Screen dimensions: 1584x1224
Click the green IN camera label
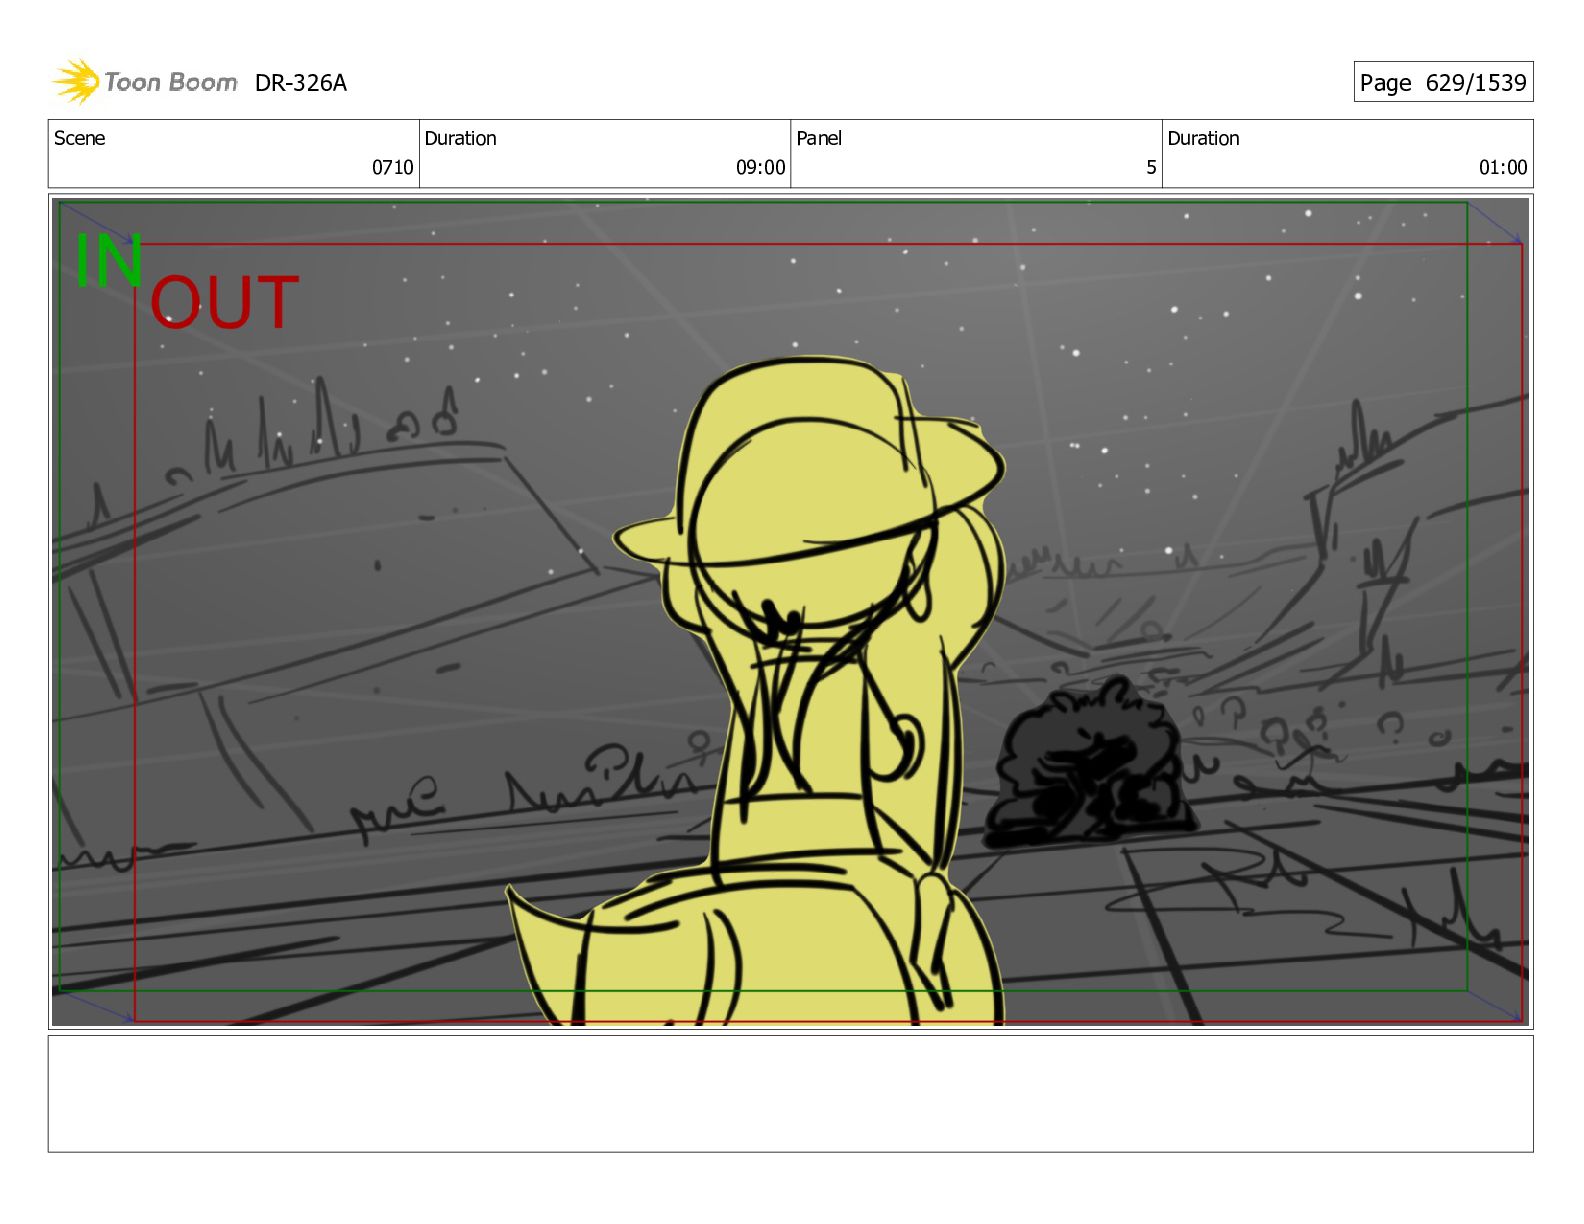click(109, 261)
